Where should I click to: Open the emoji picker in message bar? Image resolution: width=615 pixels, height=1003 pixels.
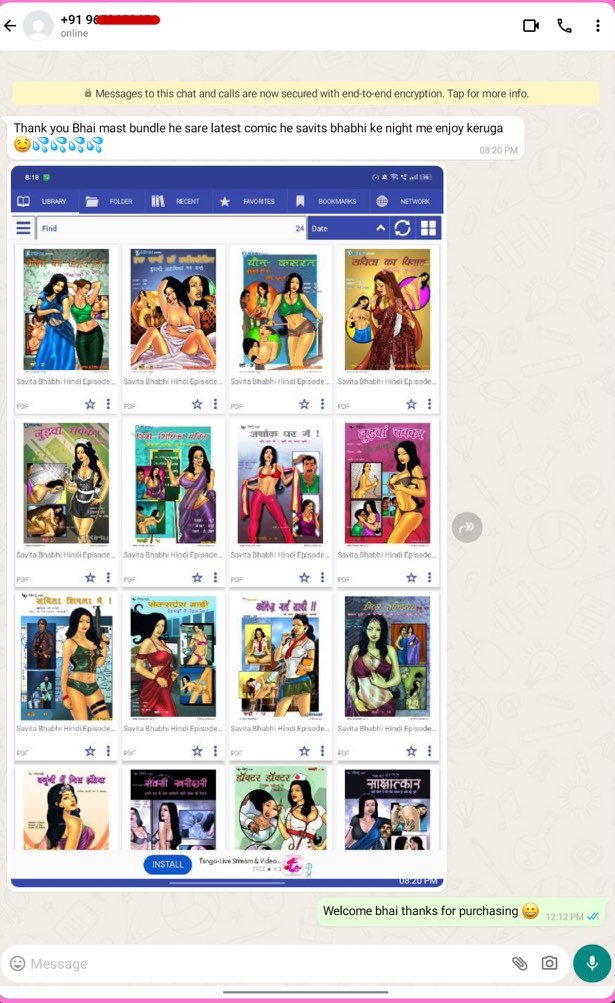[18, 963]
